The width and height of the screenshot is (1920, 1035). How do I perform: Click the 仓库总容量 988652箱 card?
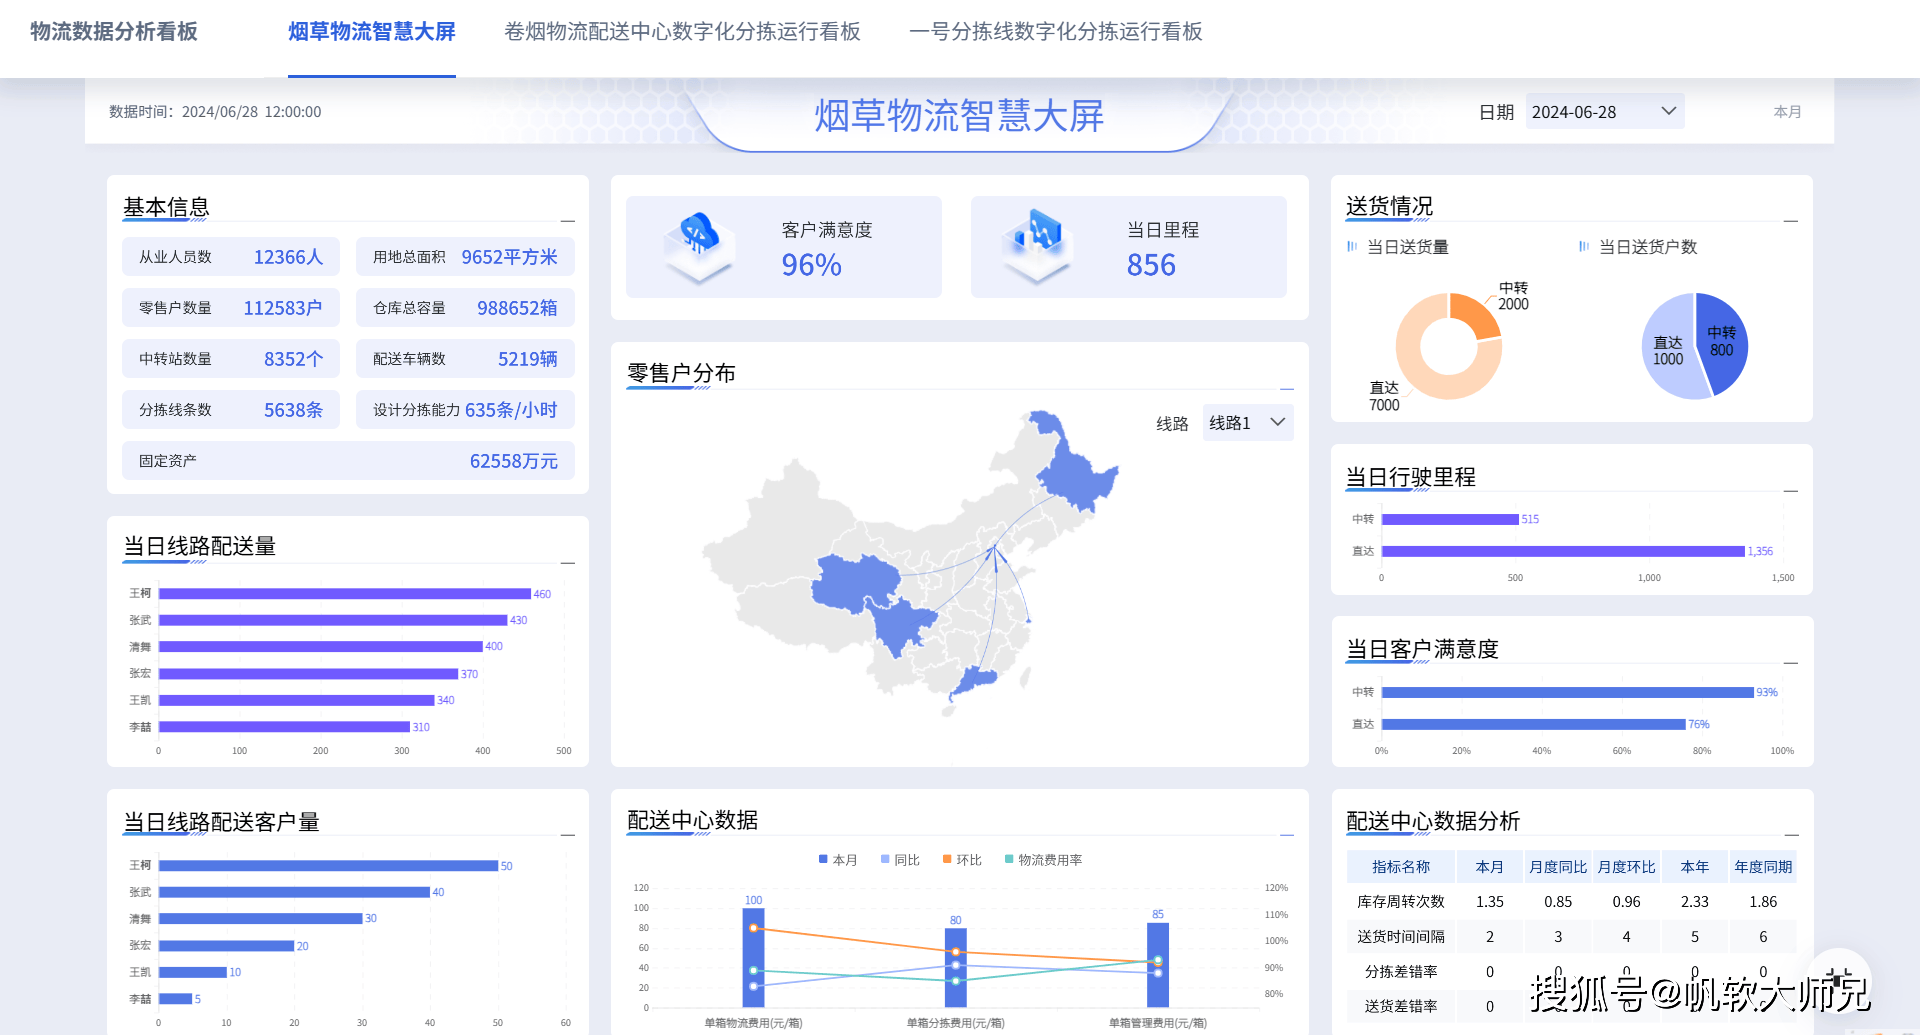(x=465, y=308)
